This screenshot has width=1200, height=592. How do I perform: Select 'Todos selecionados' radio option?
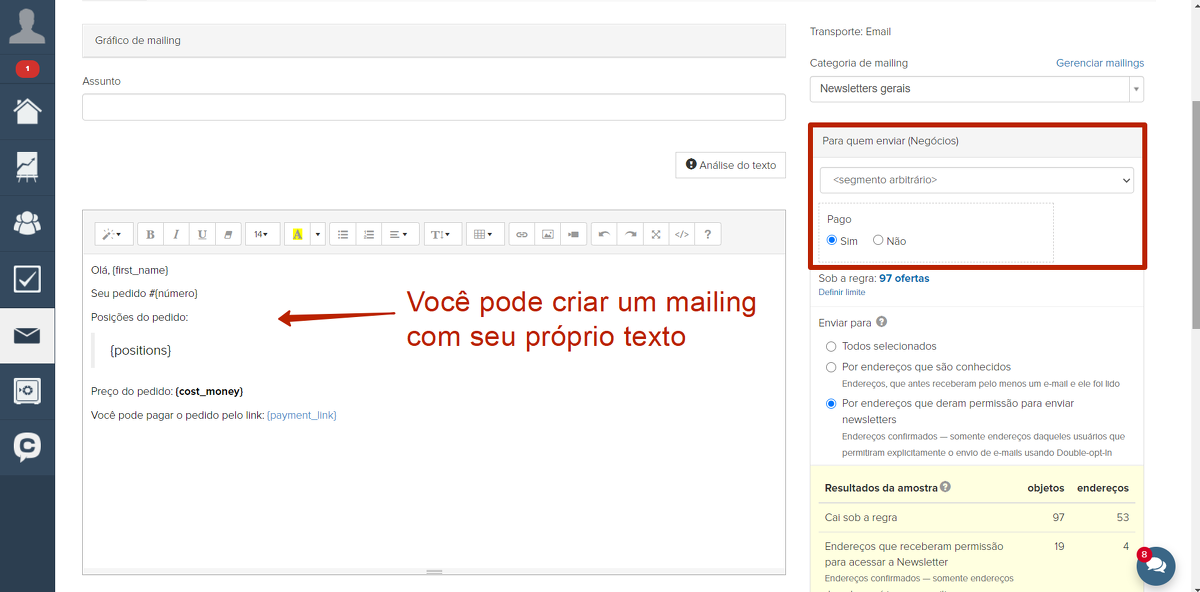point(831,346)
